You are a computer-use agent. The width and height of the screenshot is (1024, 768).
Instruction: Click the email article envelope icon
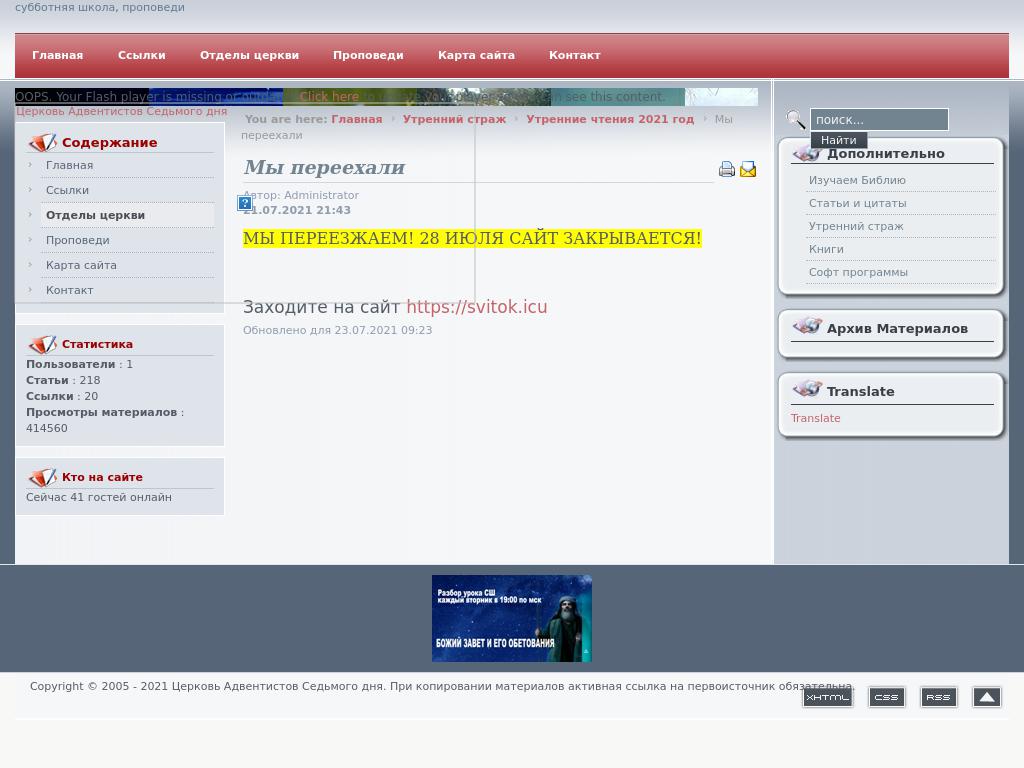(748, 170)
